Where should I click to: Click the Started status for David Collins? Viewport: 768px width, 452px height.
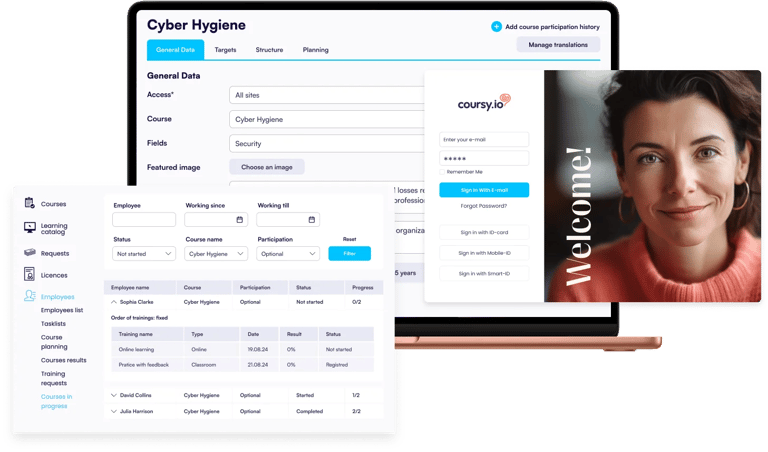pos(305,395)
